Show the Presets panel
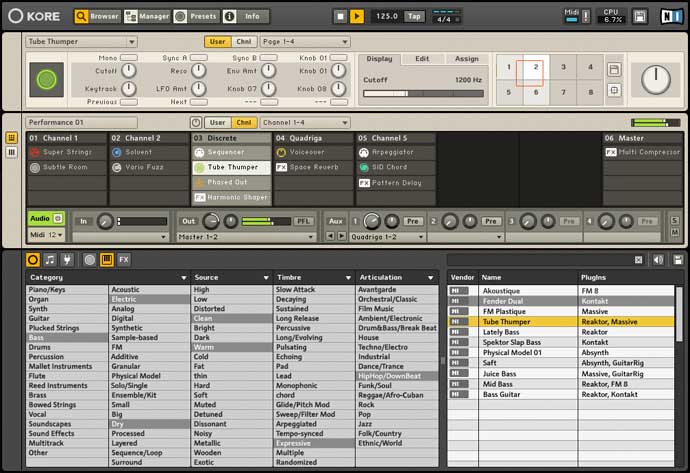Viewport: 690px width, 473px height. (196, 16)
